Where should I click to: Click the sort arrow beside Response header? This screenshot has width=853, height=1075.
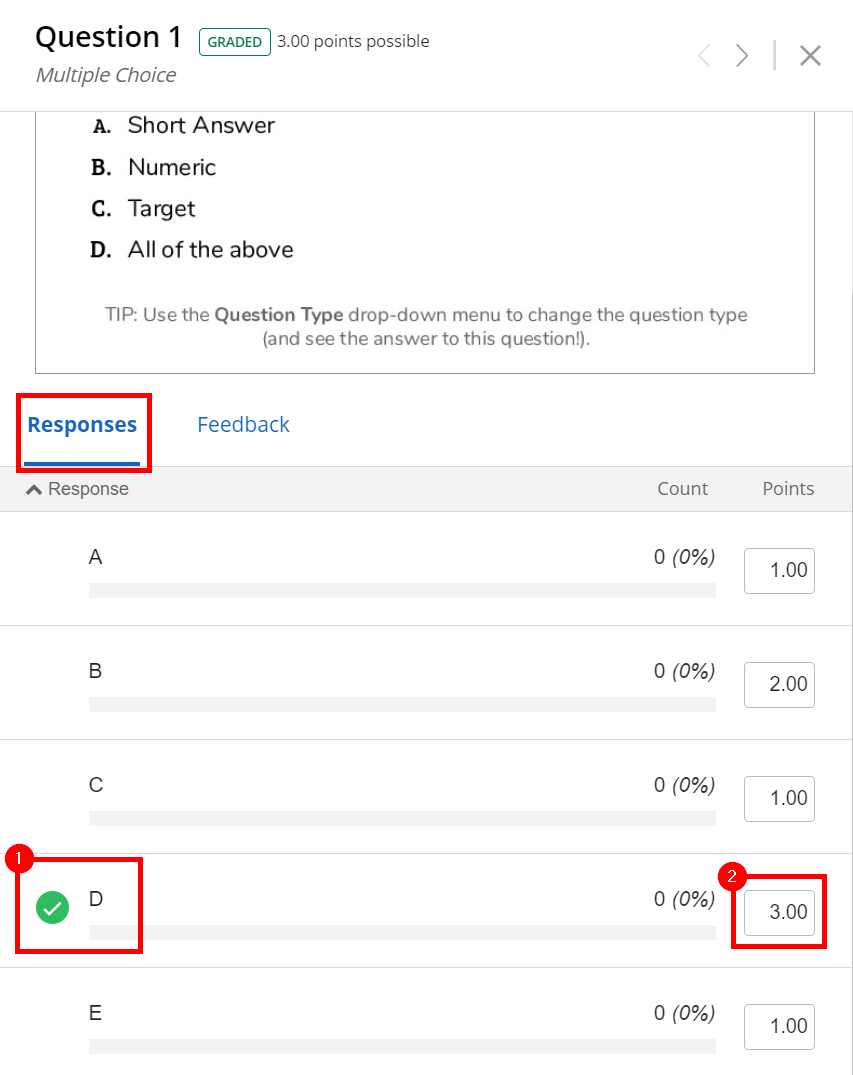[x=33, y=488]
